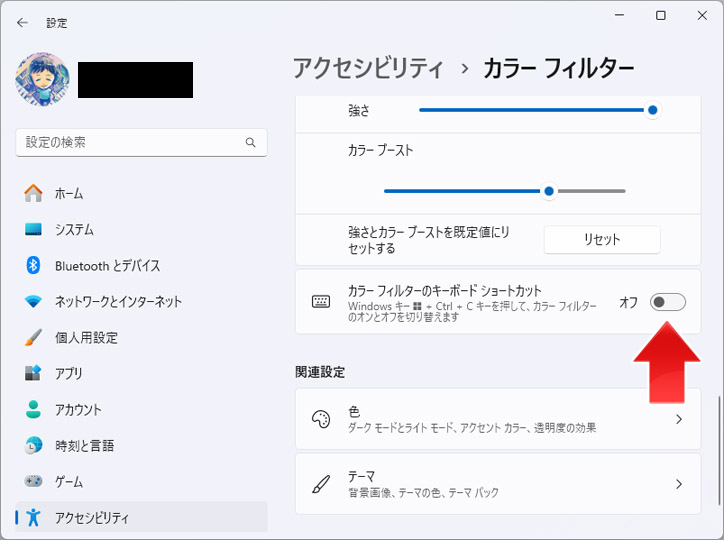Click chevron on 色 row
This screenshot has height=540, width=724.
pyautogui.click(x=679, y=419)
